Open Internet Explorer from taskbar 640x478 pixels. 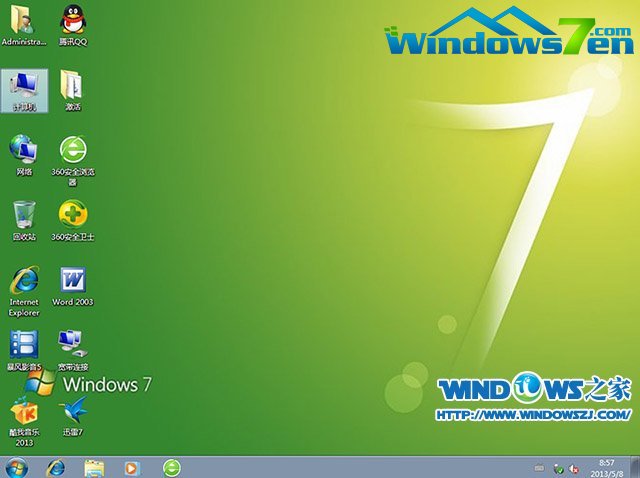tap(56, 467)
